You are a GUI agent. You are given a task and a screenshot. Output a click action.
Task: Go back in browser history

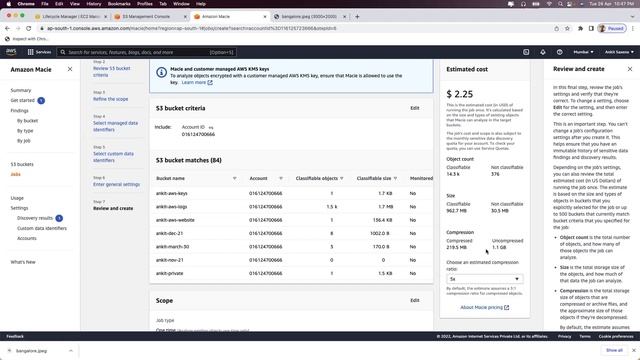pos(7,28)
